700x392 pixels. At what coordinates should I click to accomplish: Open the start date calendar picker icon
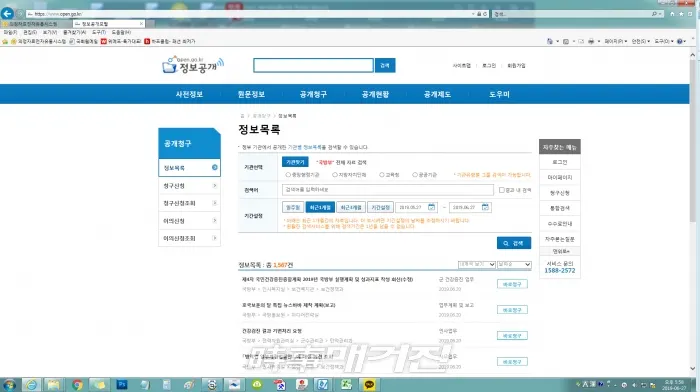(x=431, y=207)
